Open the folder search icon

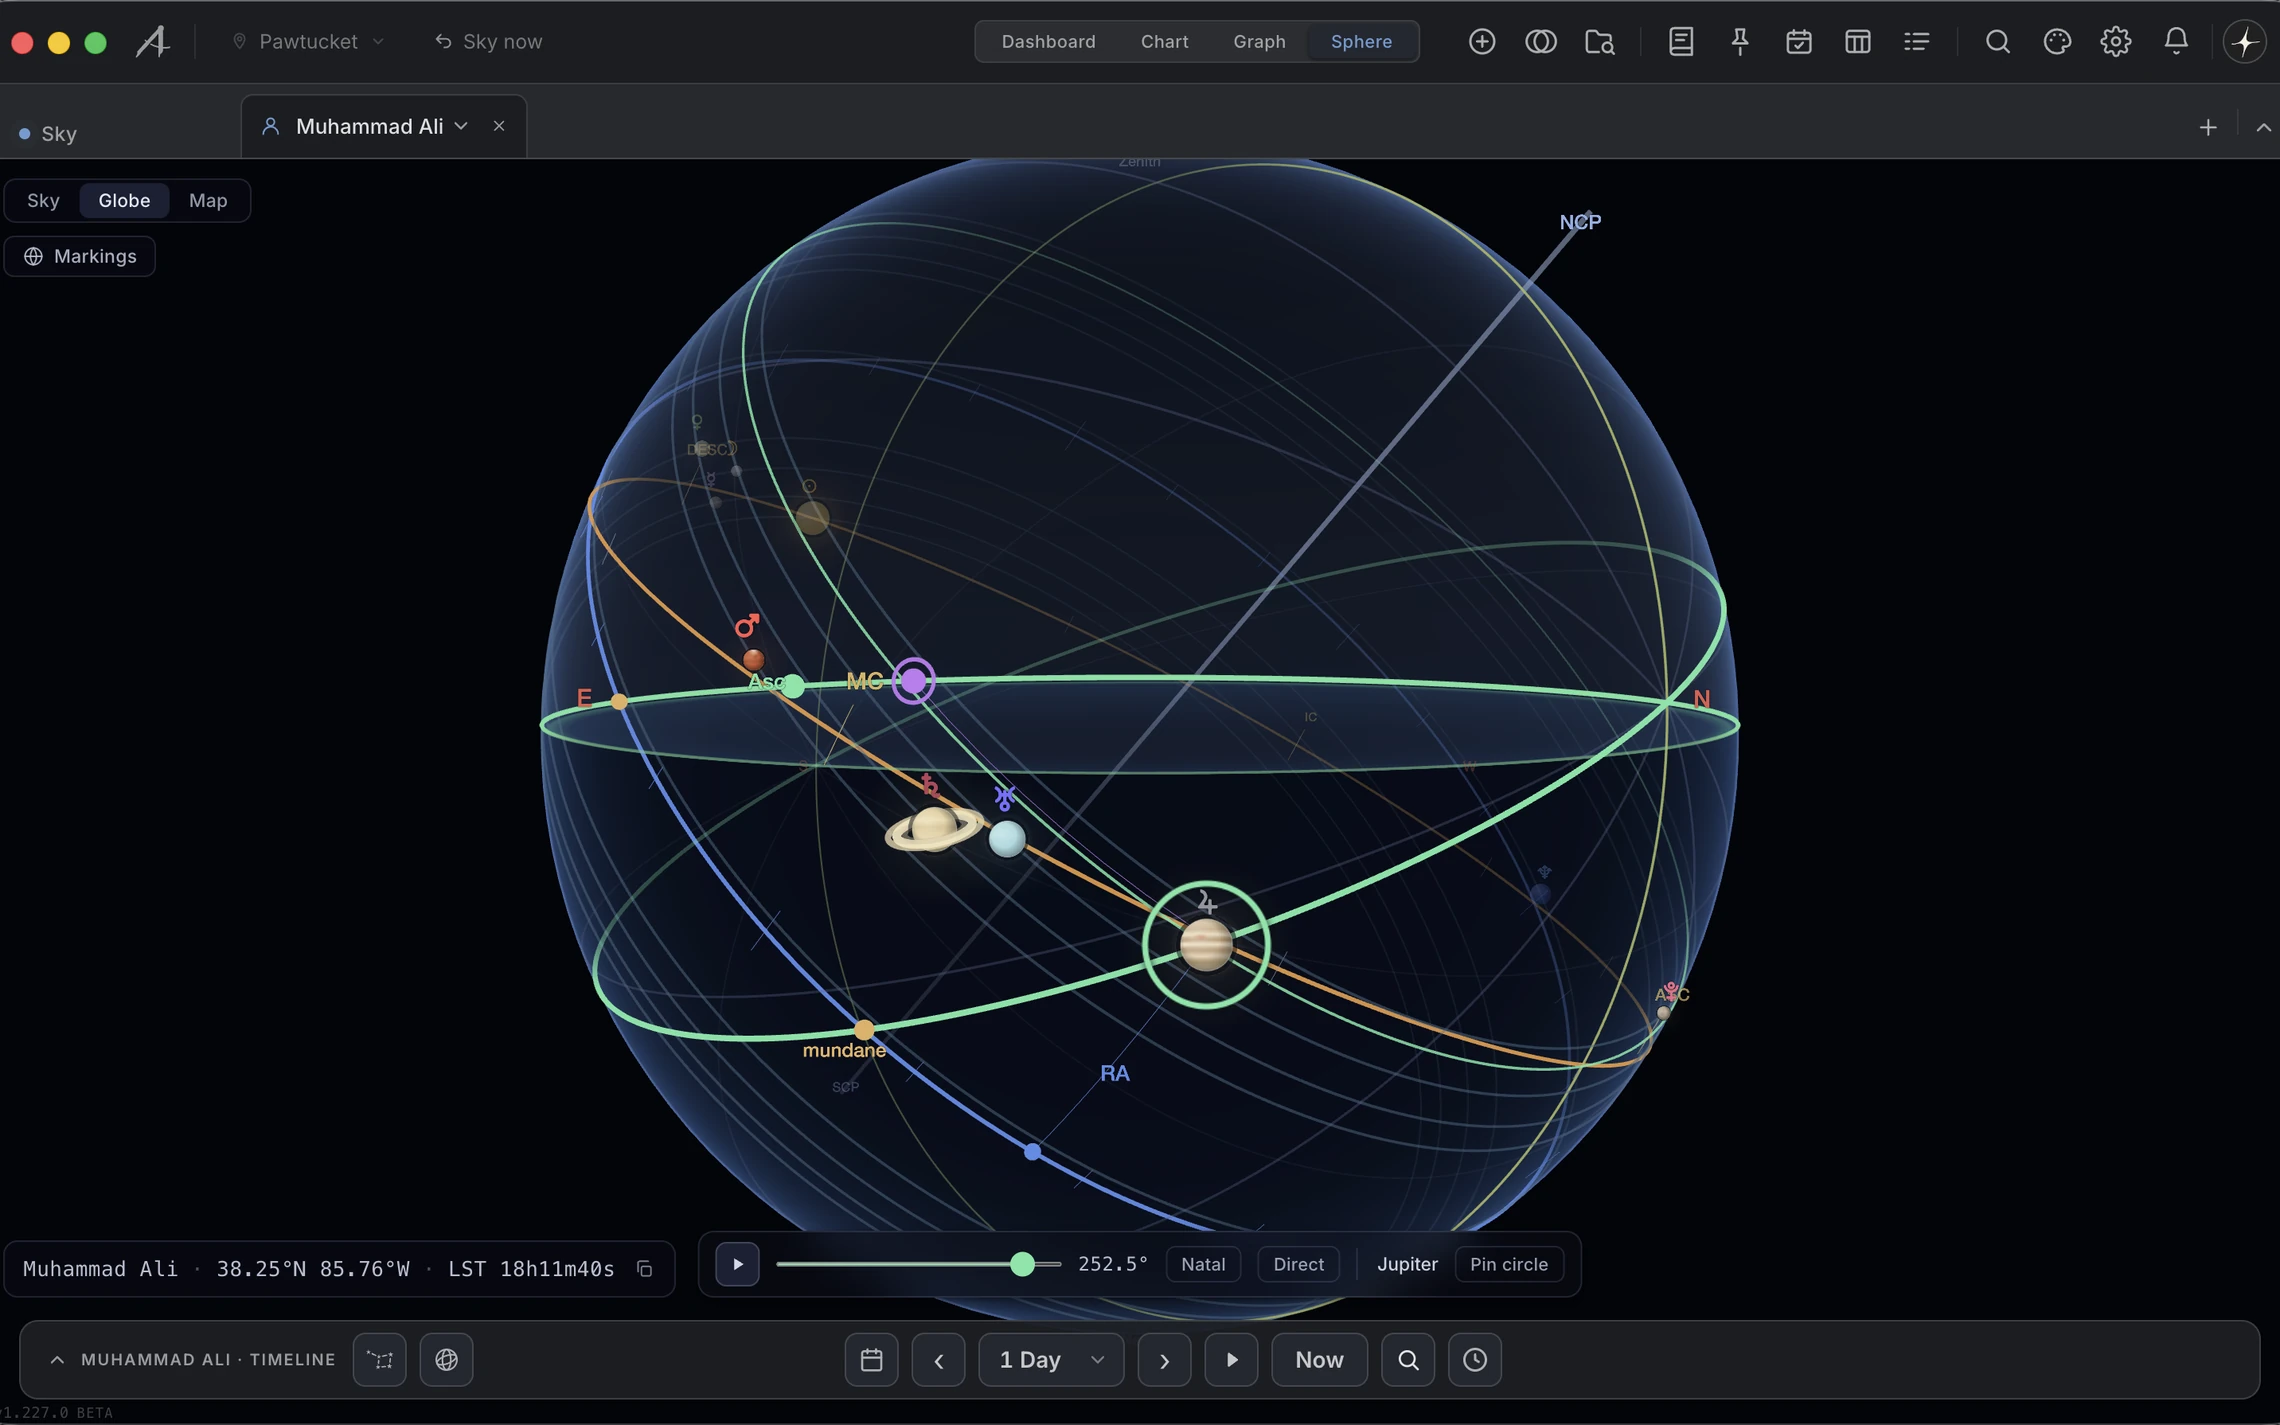1600,41
